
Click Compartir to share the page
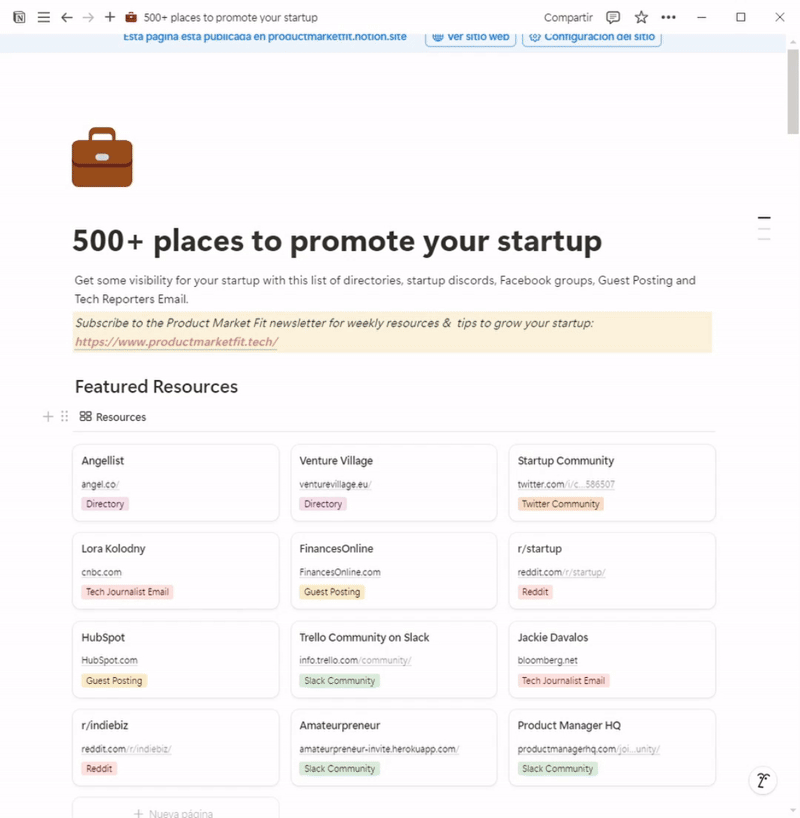tap(568, 17)
